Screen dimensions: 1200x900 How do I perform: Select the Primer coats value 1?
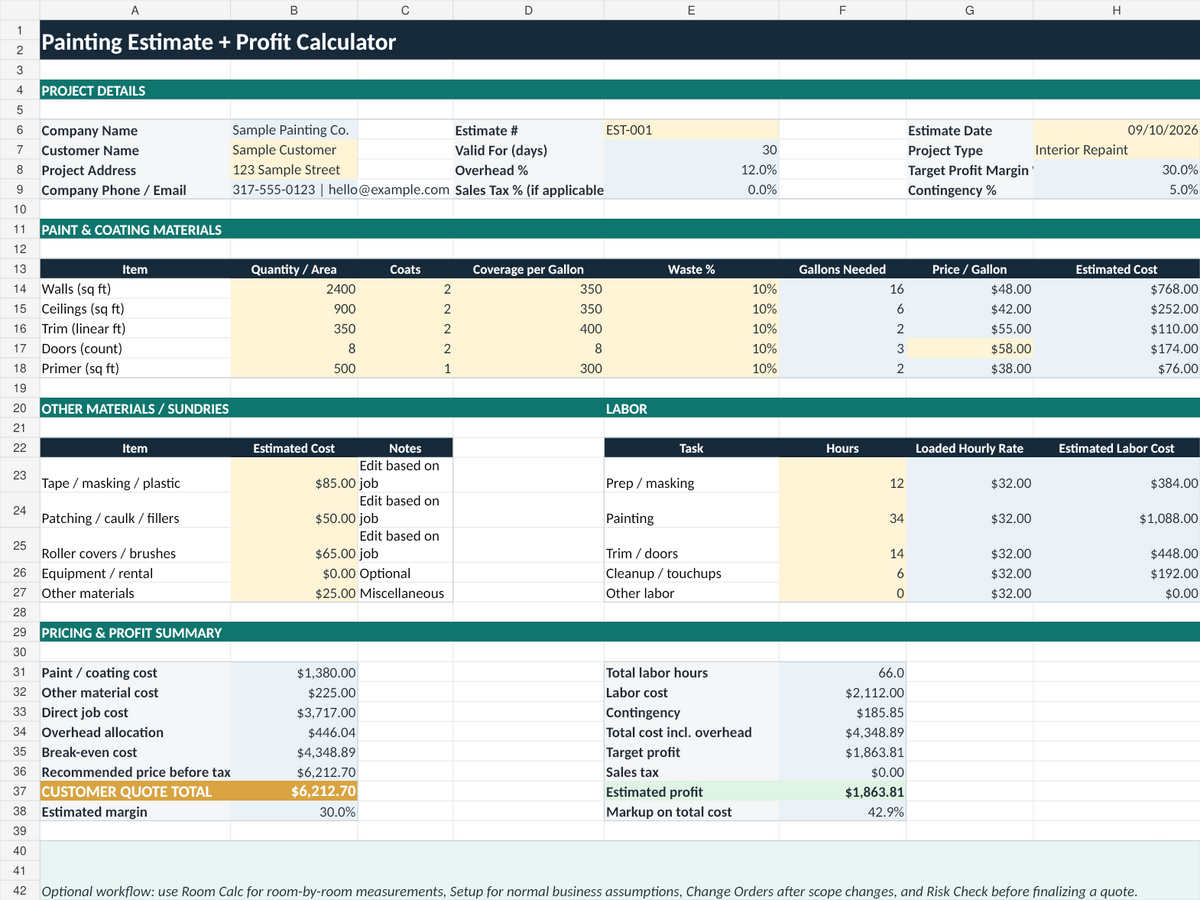pos(404,369)
